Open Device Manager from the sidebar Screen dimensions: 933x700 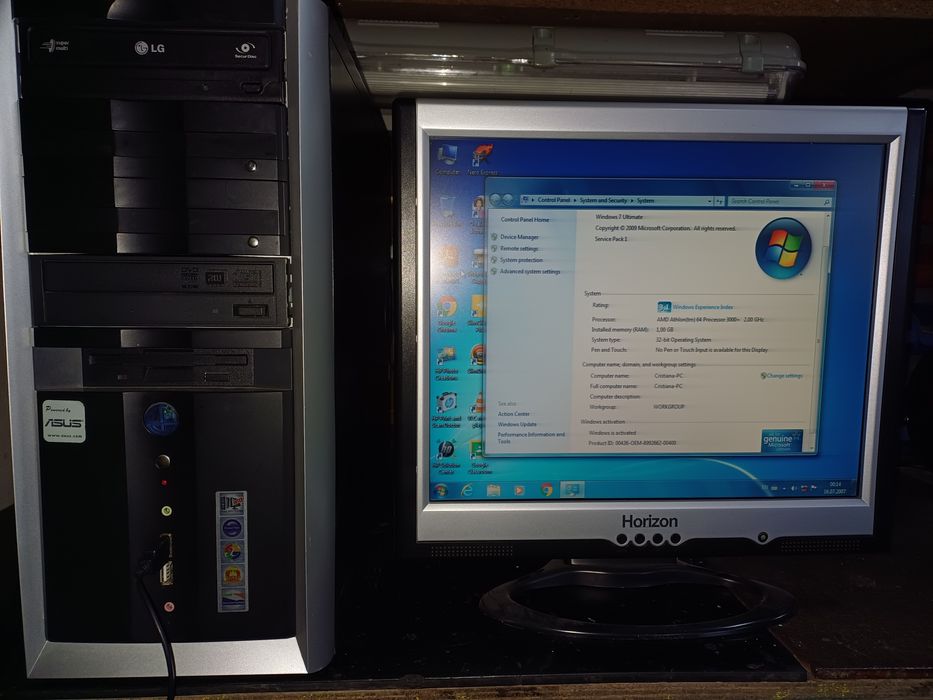coord(519,237)
